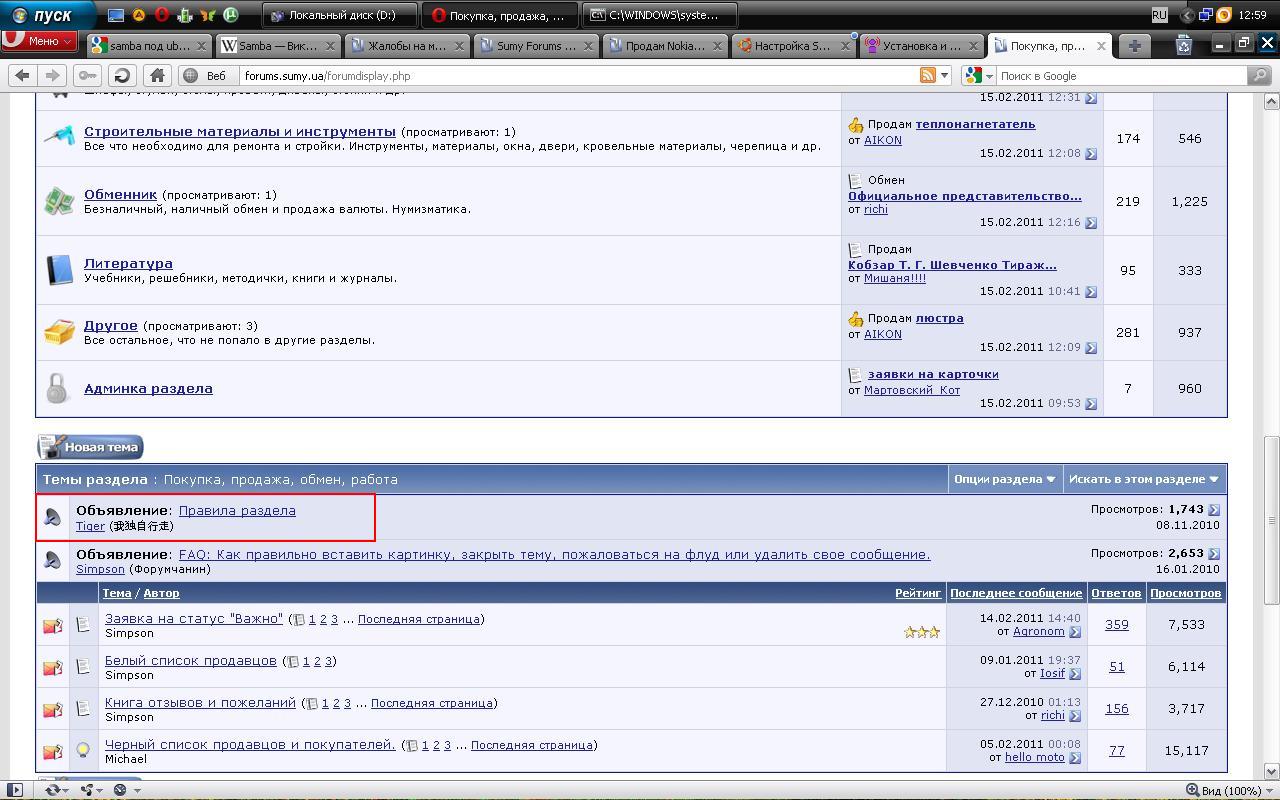This screenshot has width=1280, height=800.
Task: Click the search magnifier button
Action: click(1259, 75)
